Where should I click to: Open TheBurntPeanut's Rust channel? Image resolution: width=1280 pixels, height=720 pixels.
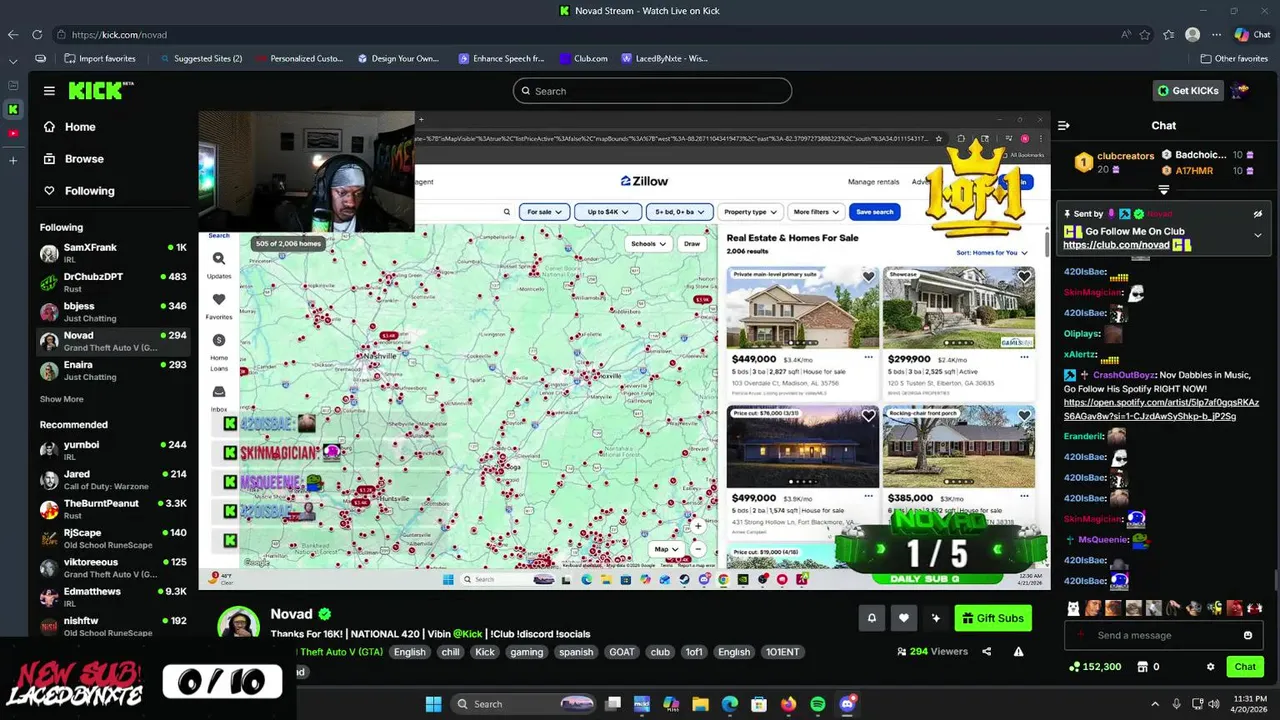(x=113, y=509)
